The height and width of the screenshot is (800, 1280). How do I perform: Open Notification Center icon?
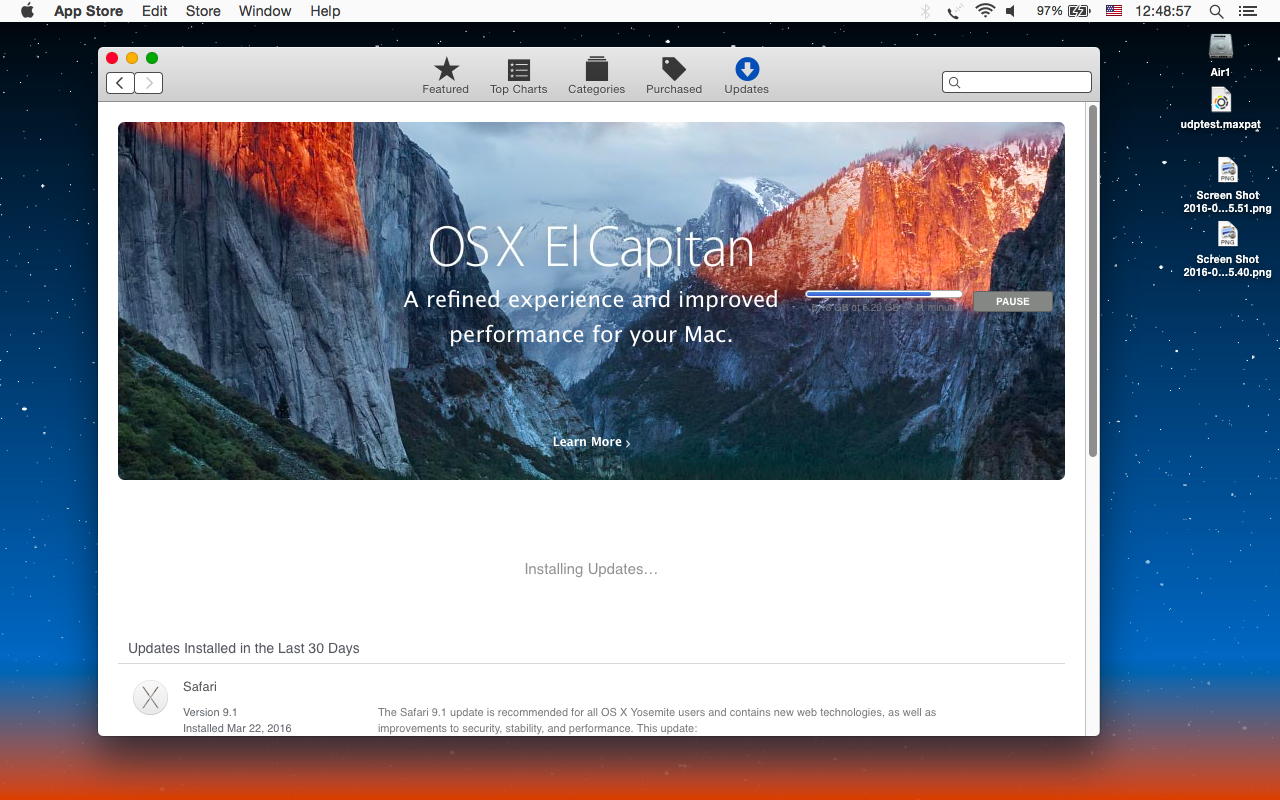pyautogui.click(x=1247, y=11)
